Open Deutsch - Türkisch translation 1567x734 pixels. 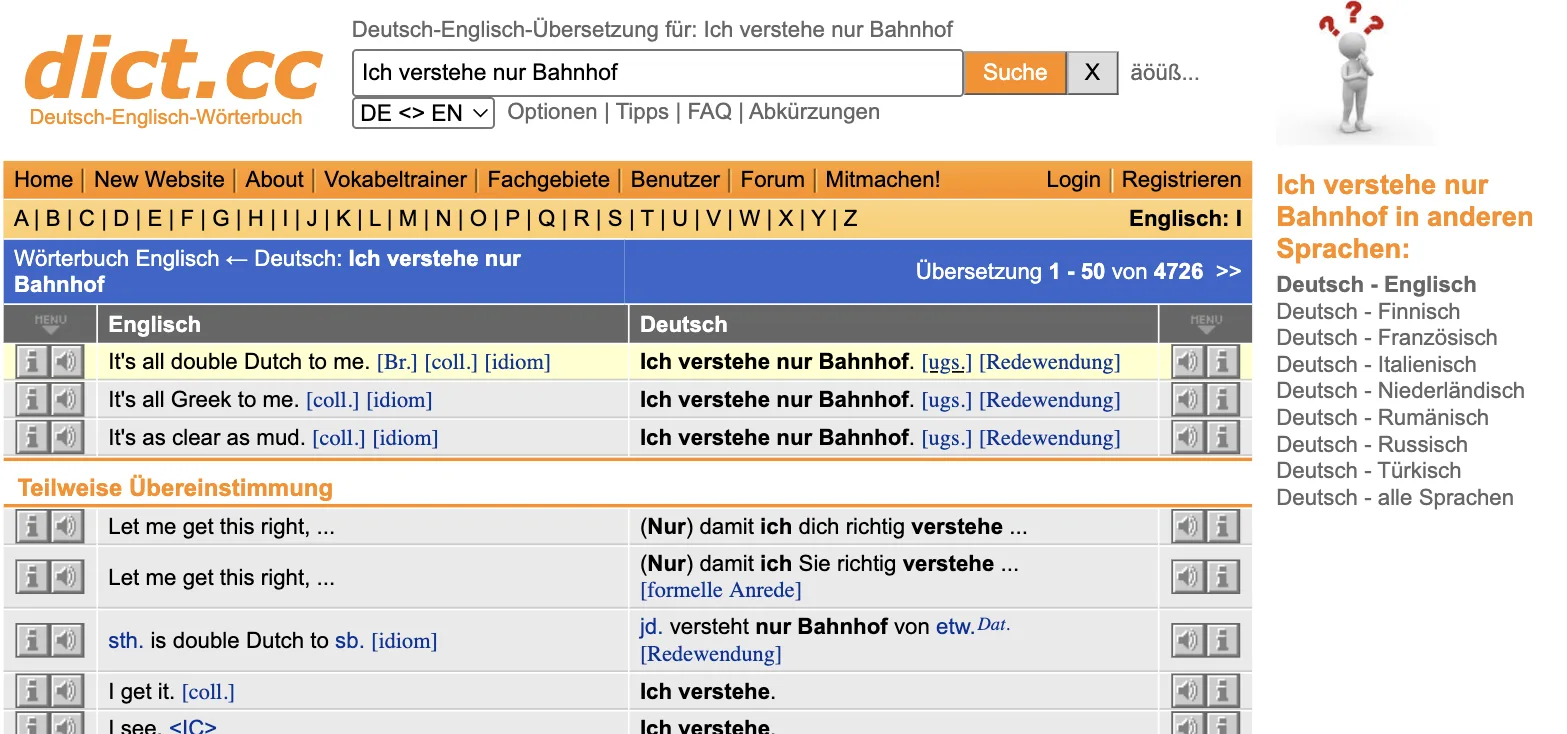[1369, 471]
